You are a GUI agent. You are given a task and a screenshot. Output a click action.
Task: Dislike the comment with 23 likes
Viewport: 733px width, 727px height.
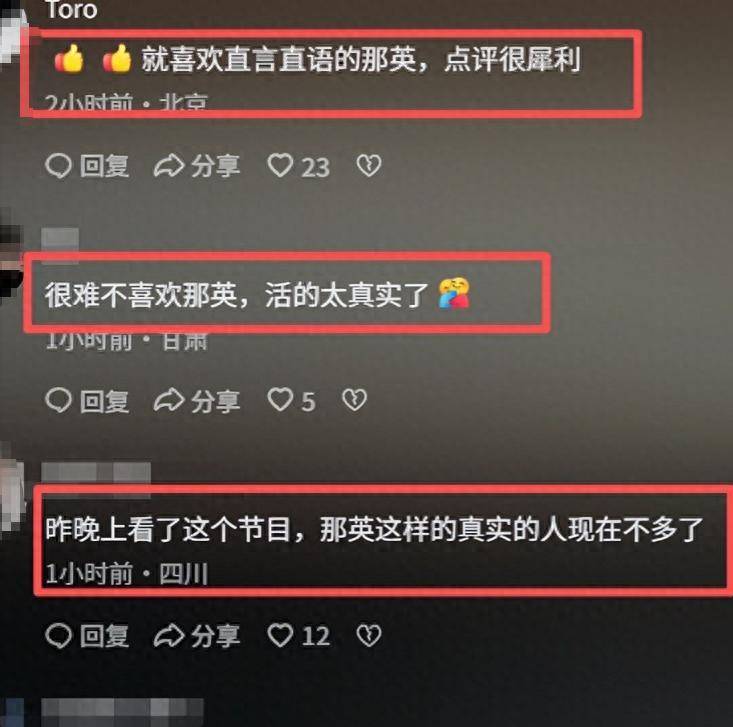[x=369, y=166]
